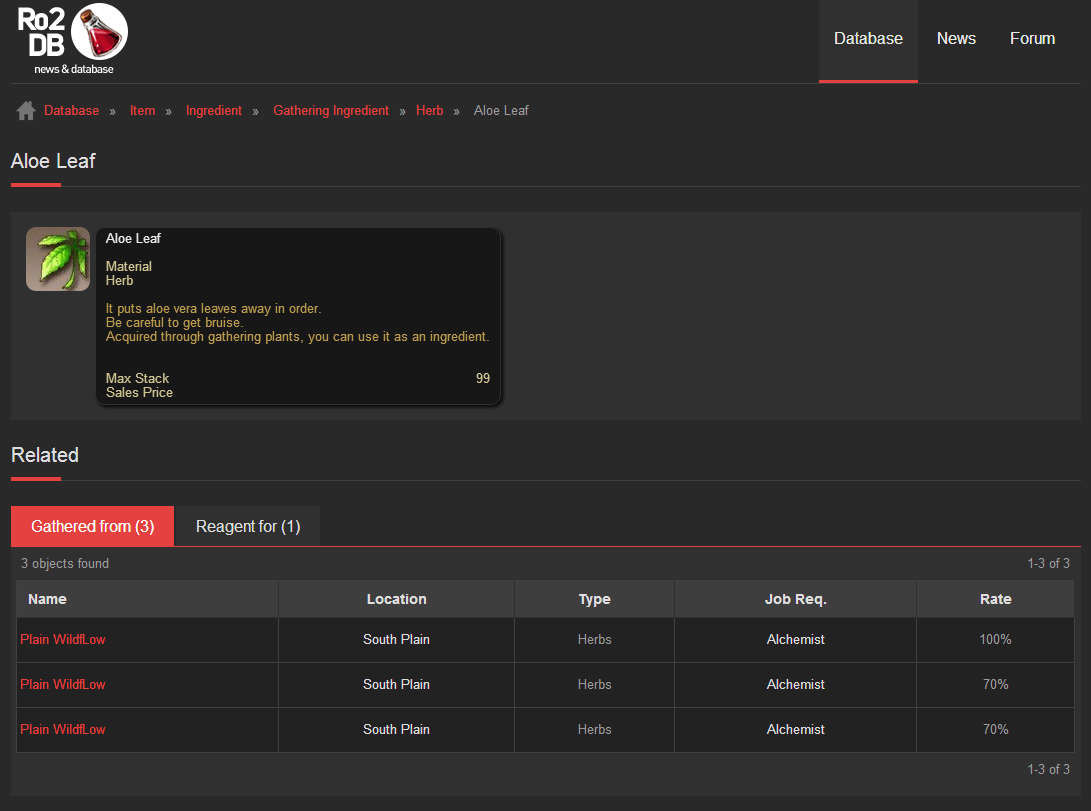Click the 'Aloe Leaf' breadcrumb text
Viewport: 1091px width, 811px height.
click(x=501, y=111)
